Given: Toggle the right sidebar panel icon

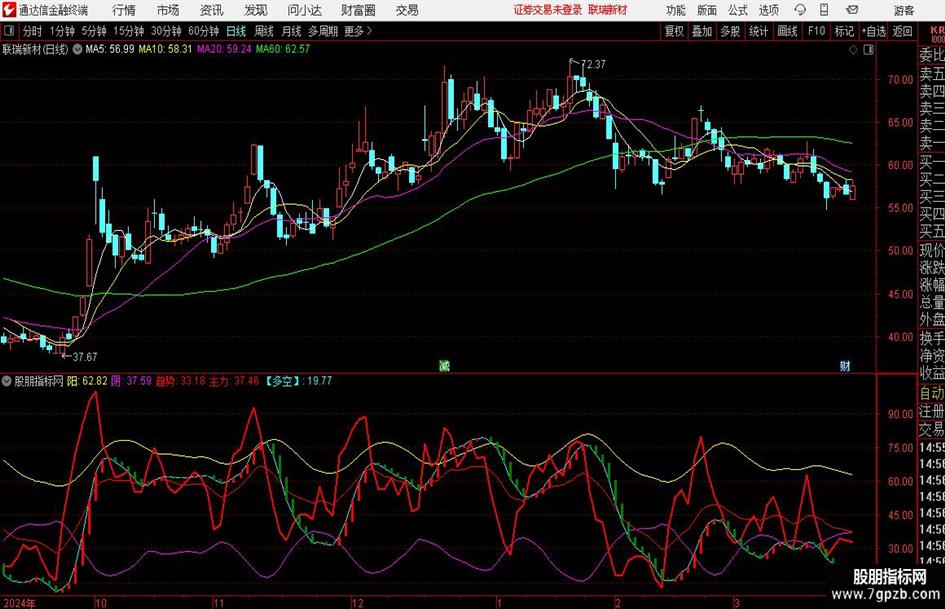Looking at the screenshot, I should coord(868,50).
